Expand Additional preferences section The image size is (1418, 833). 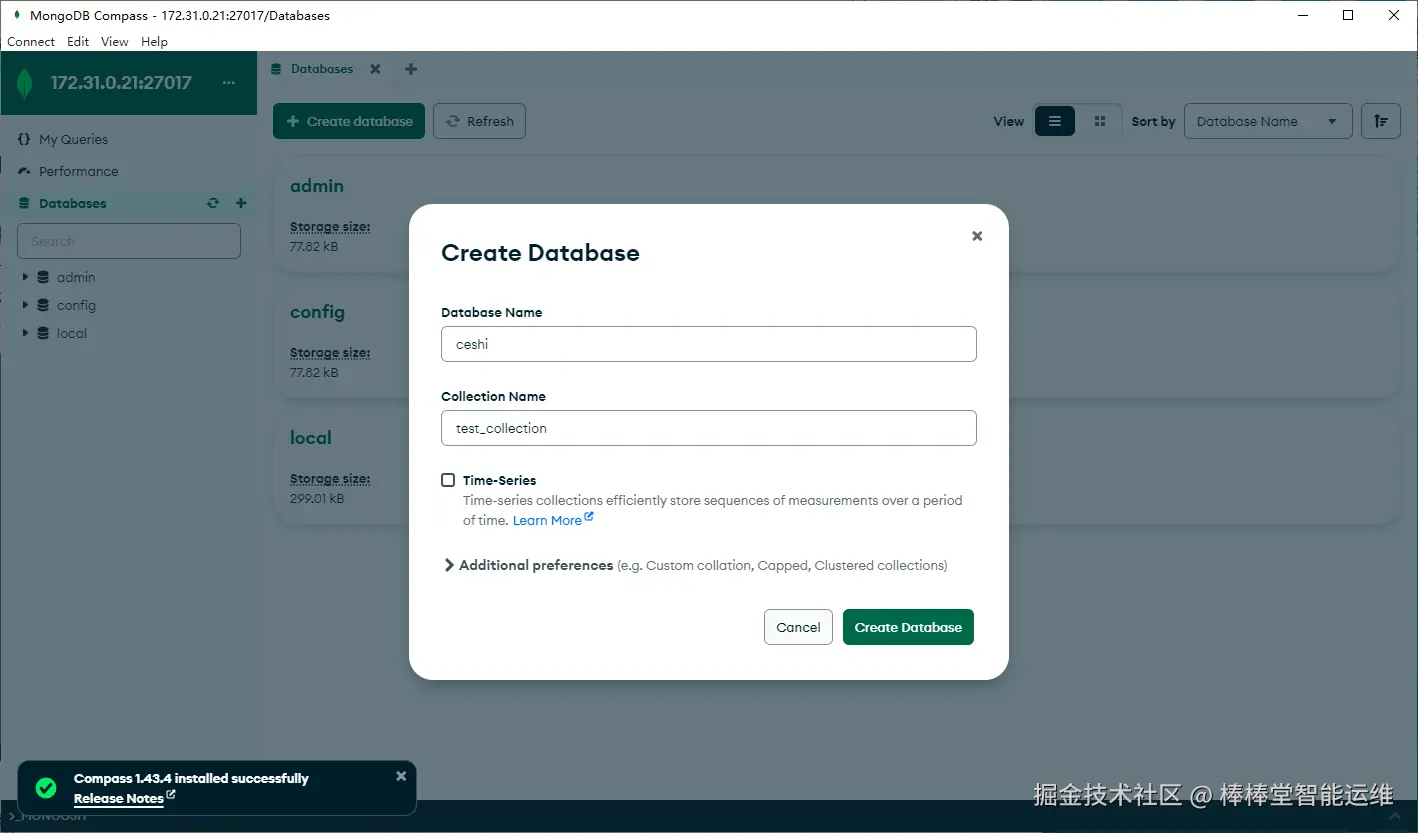click(x=449, y=565)
